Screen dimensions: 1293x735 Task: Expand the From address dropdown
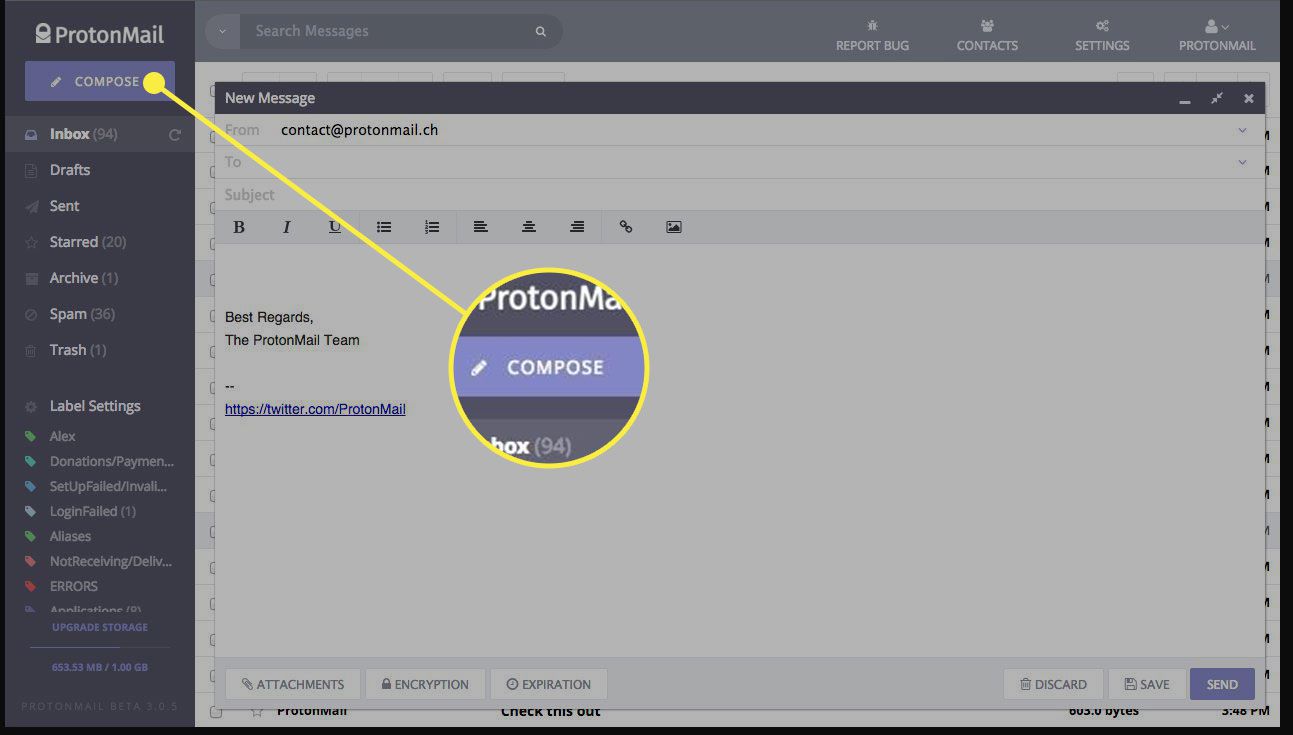click(x=1242, y=130)
